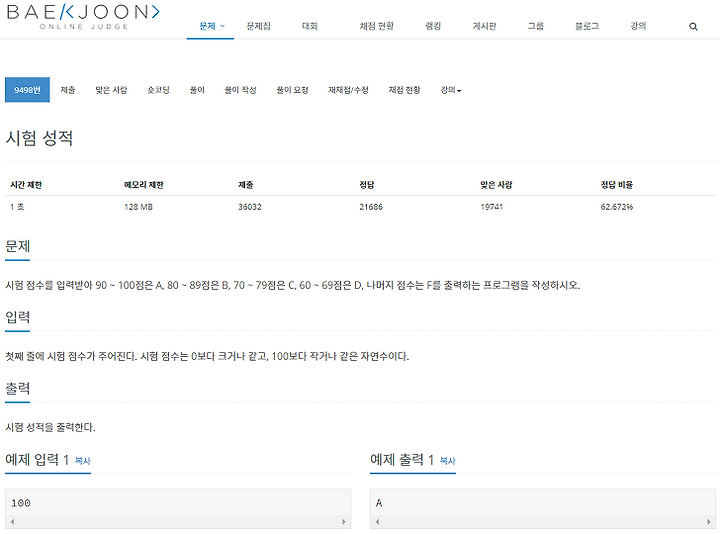Open 문제집 in the top menu
This screenshot has width=720, height=534.
click(259, 26)
